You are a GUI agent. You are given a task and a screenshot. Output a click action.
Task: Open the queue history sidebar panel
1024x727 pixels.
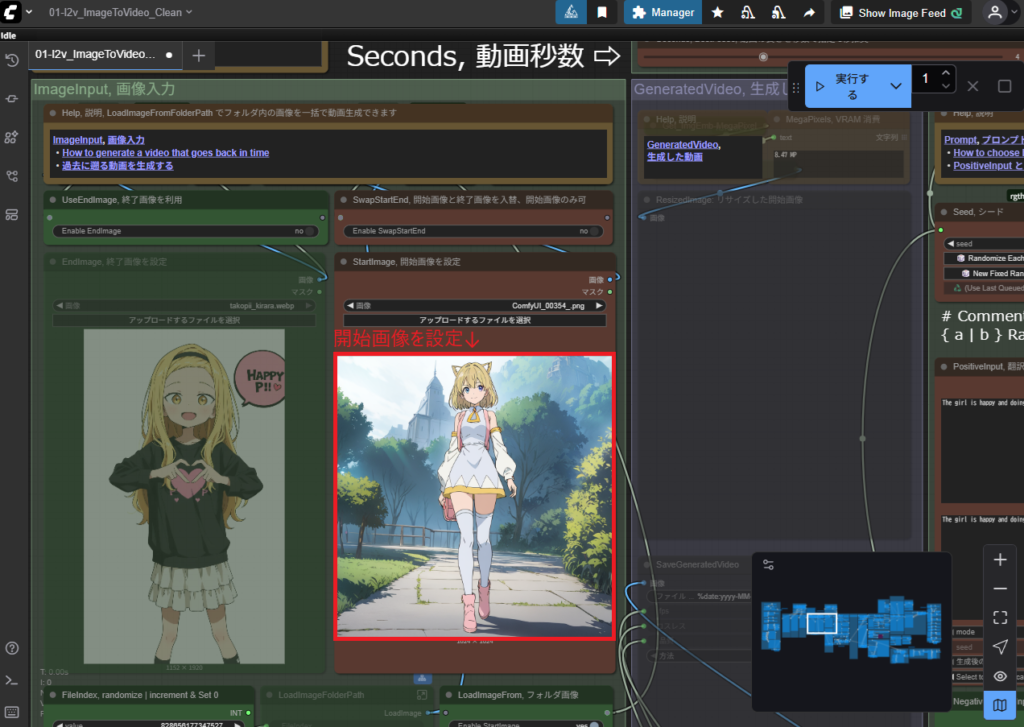pos(12,61)
